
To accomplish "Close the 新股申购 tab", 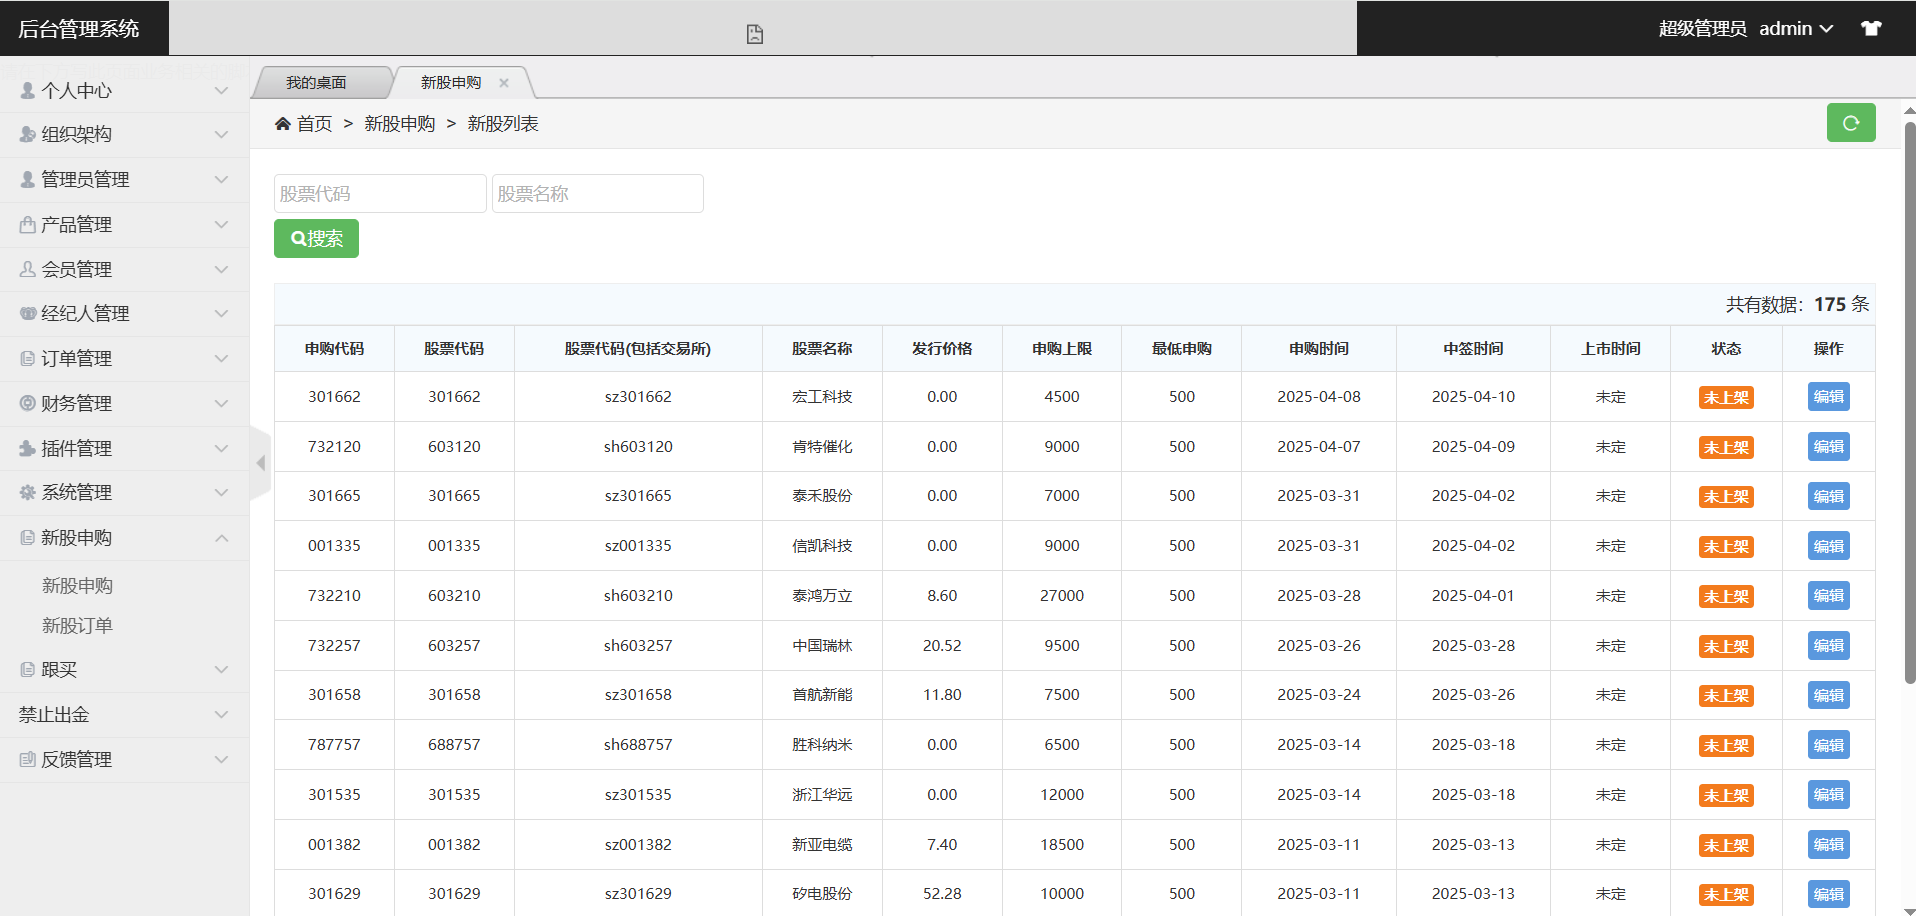I will (x=504, y=83).
